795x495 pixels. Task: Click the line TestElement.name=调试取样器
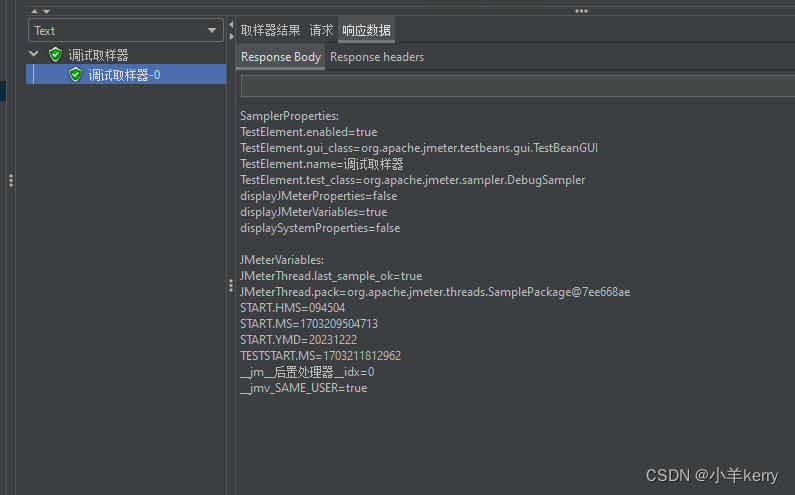(321, 164)
